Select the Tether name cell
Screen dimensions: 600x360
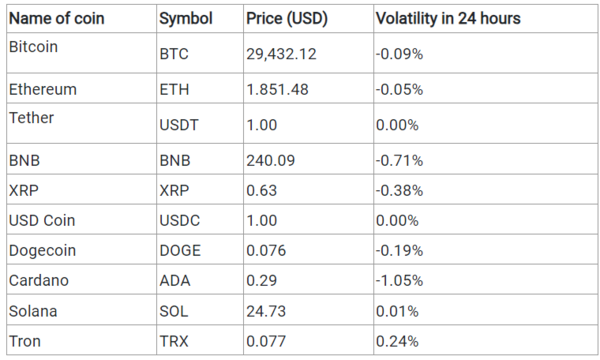81,124
